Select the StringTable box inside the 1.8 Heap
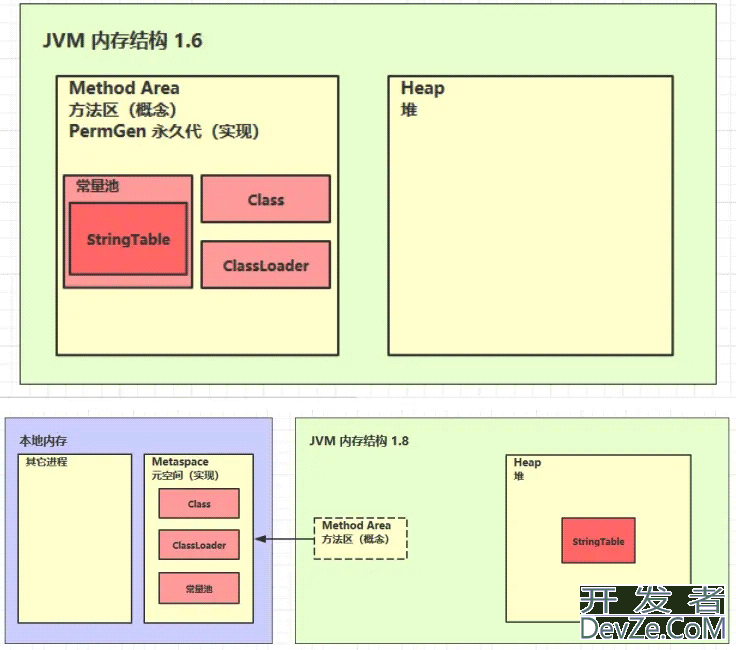The image size is (736, 650). 598,541
